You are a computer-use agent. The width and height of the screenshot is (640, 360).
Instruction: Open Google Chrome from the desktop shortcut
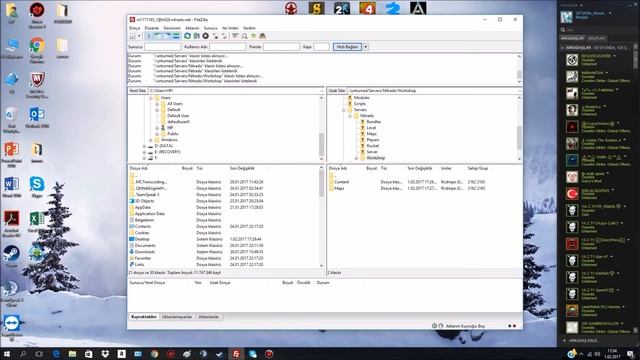(x=37, y=50)
